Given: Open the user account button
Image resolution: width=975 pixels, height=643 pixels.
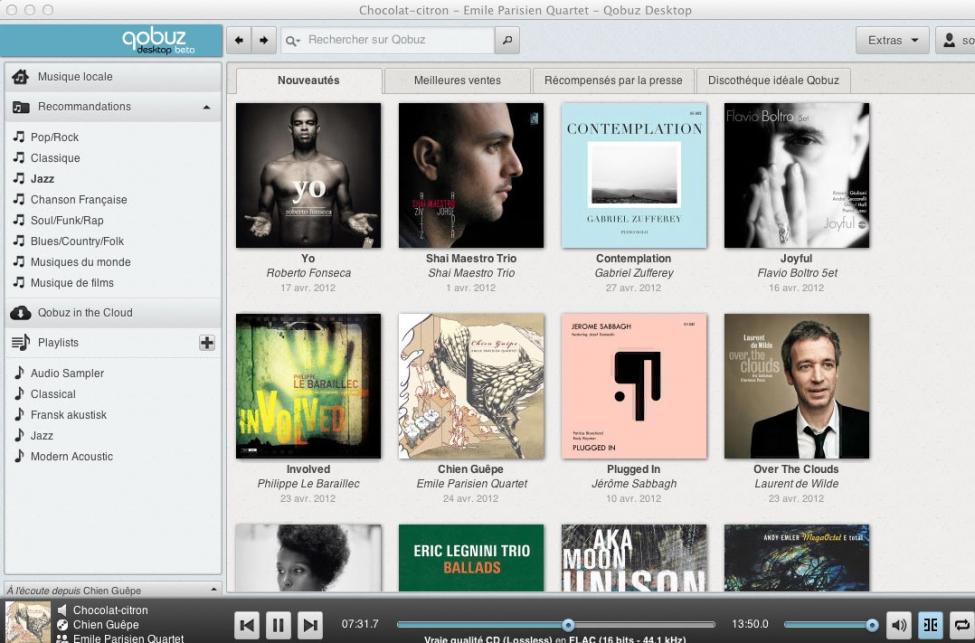Looking at the screenshot, I should pos(955,40).
